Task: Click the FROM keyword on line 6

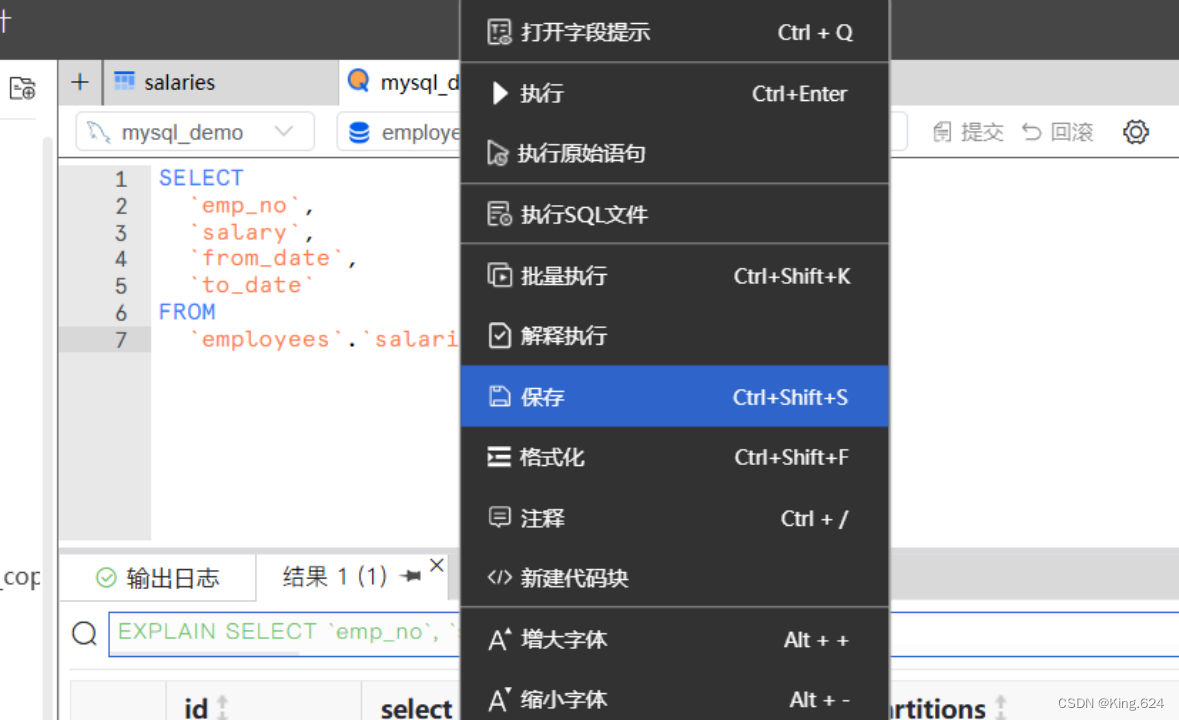Action: 187,312
